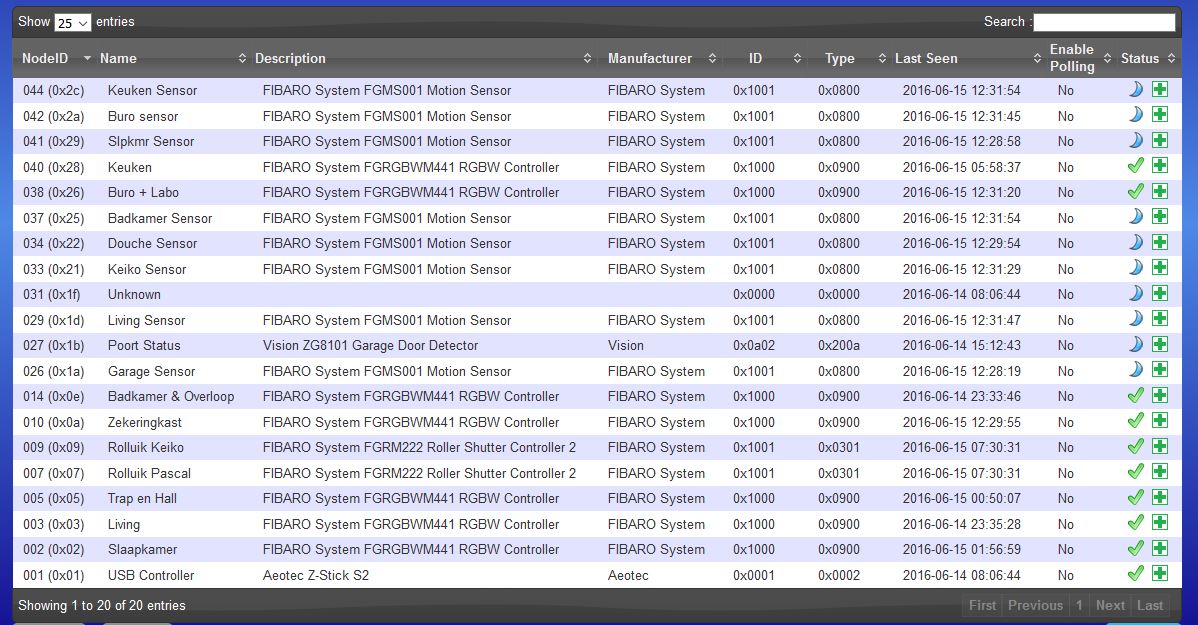Image resolution: width=1198 pixels, height=625 pixels.
Task: Expand details with plus icon for Keuken row
Action: point(1160,165)
